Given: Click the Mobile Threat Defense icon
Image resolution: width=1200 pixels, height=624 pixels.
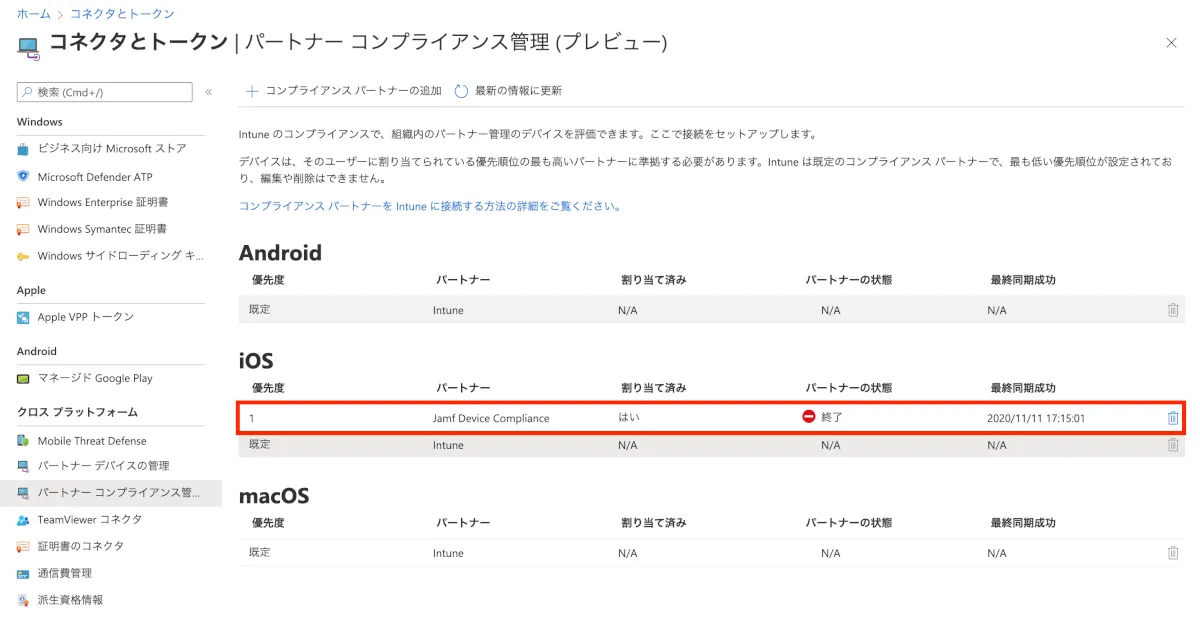Looking at the screenshot, I should pos(23,441).
